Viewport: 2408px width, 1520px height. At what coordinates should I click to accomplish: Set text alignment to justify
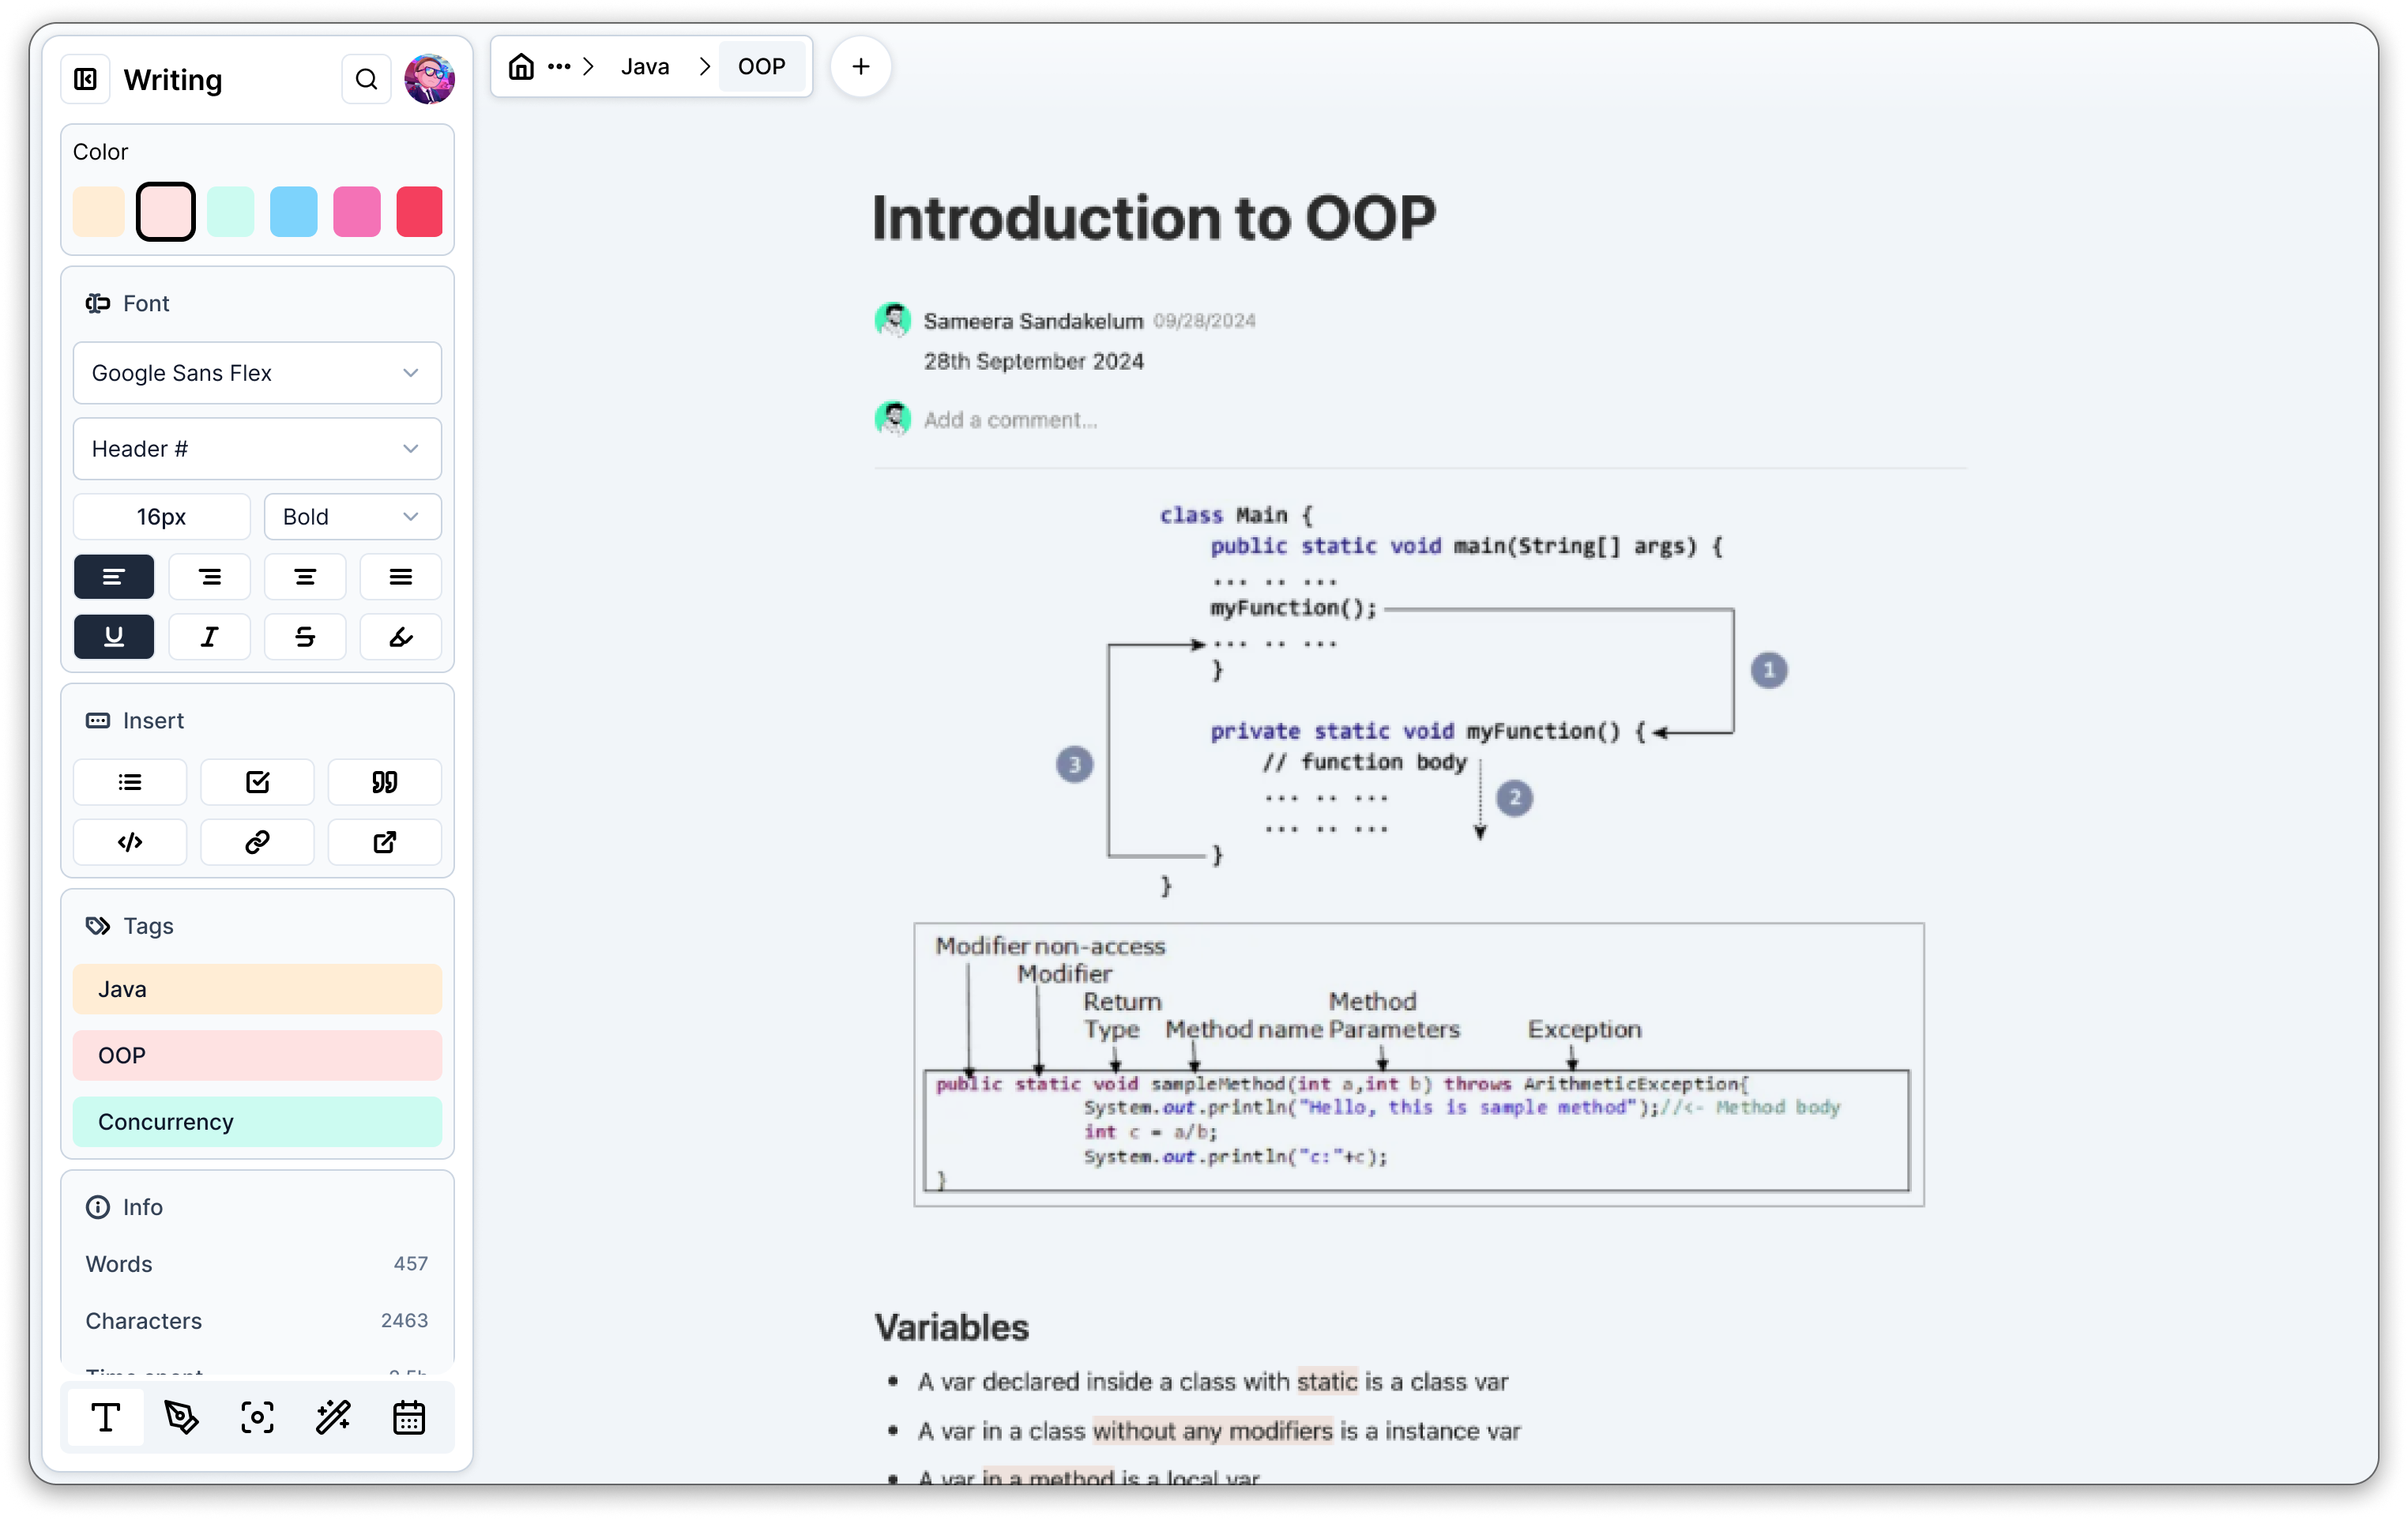click(401, 577)
